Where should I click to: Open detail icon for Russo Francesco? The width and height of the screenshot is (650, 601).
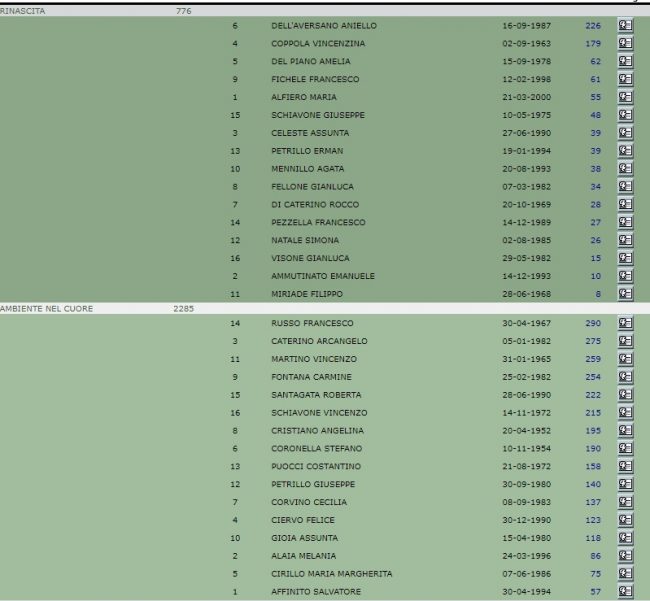click(625, 323)
